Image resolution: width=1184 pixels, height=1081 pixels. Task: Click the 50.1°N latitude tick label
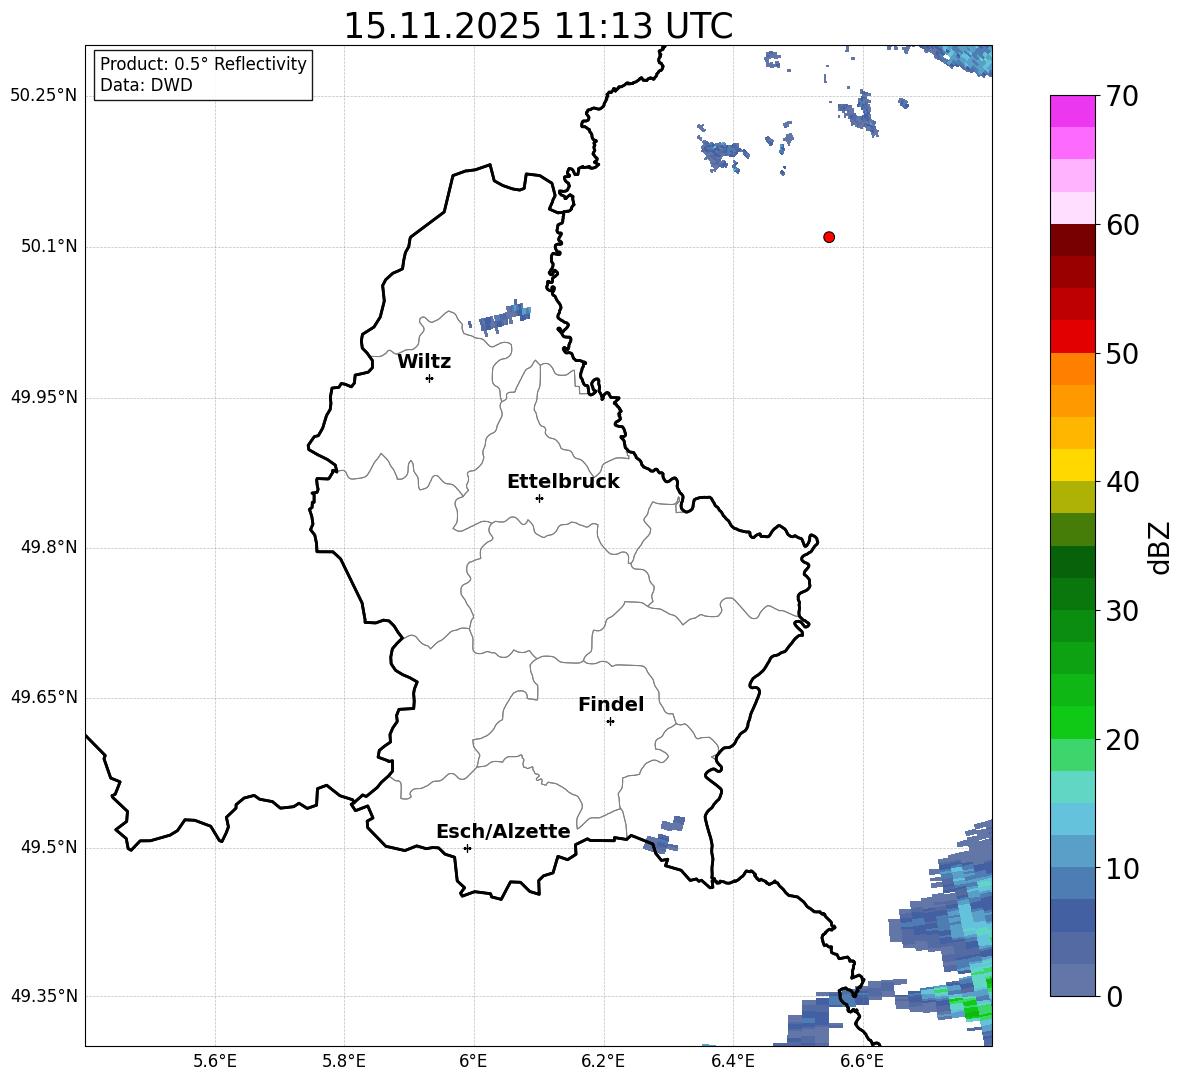pos(49,246)
